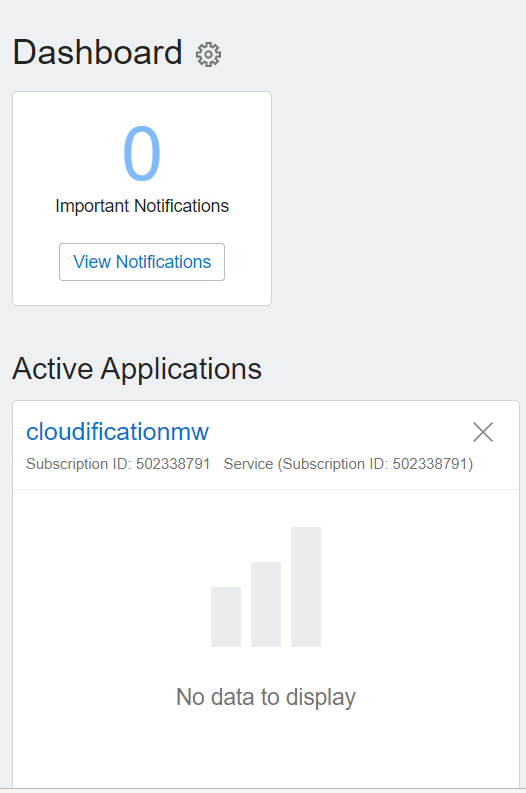This screenshot has height=793, width=526.
Task: Click the View Notifications button
Action: pos(142,262)
